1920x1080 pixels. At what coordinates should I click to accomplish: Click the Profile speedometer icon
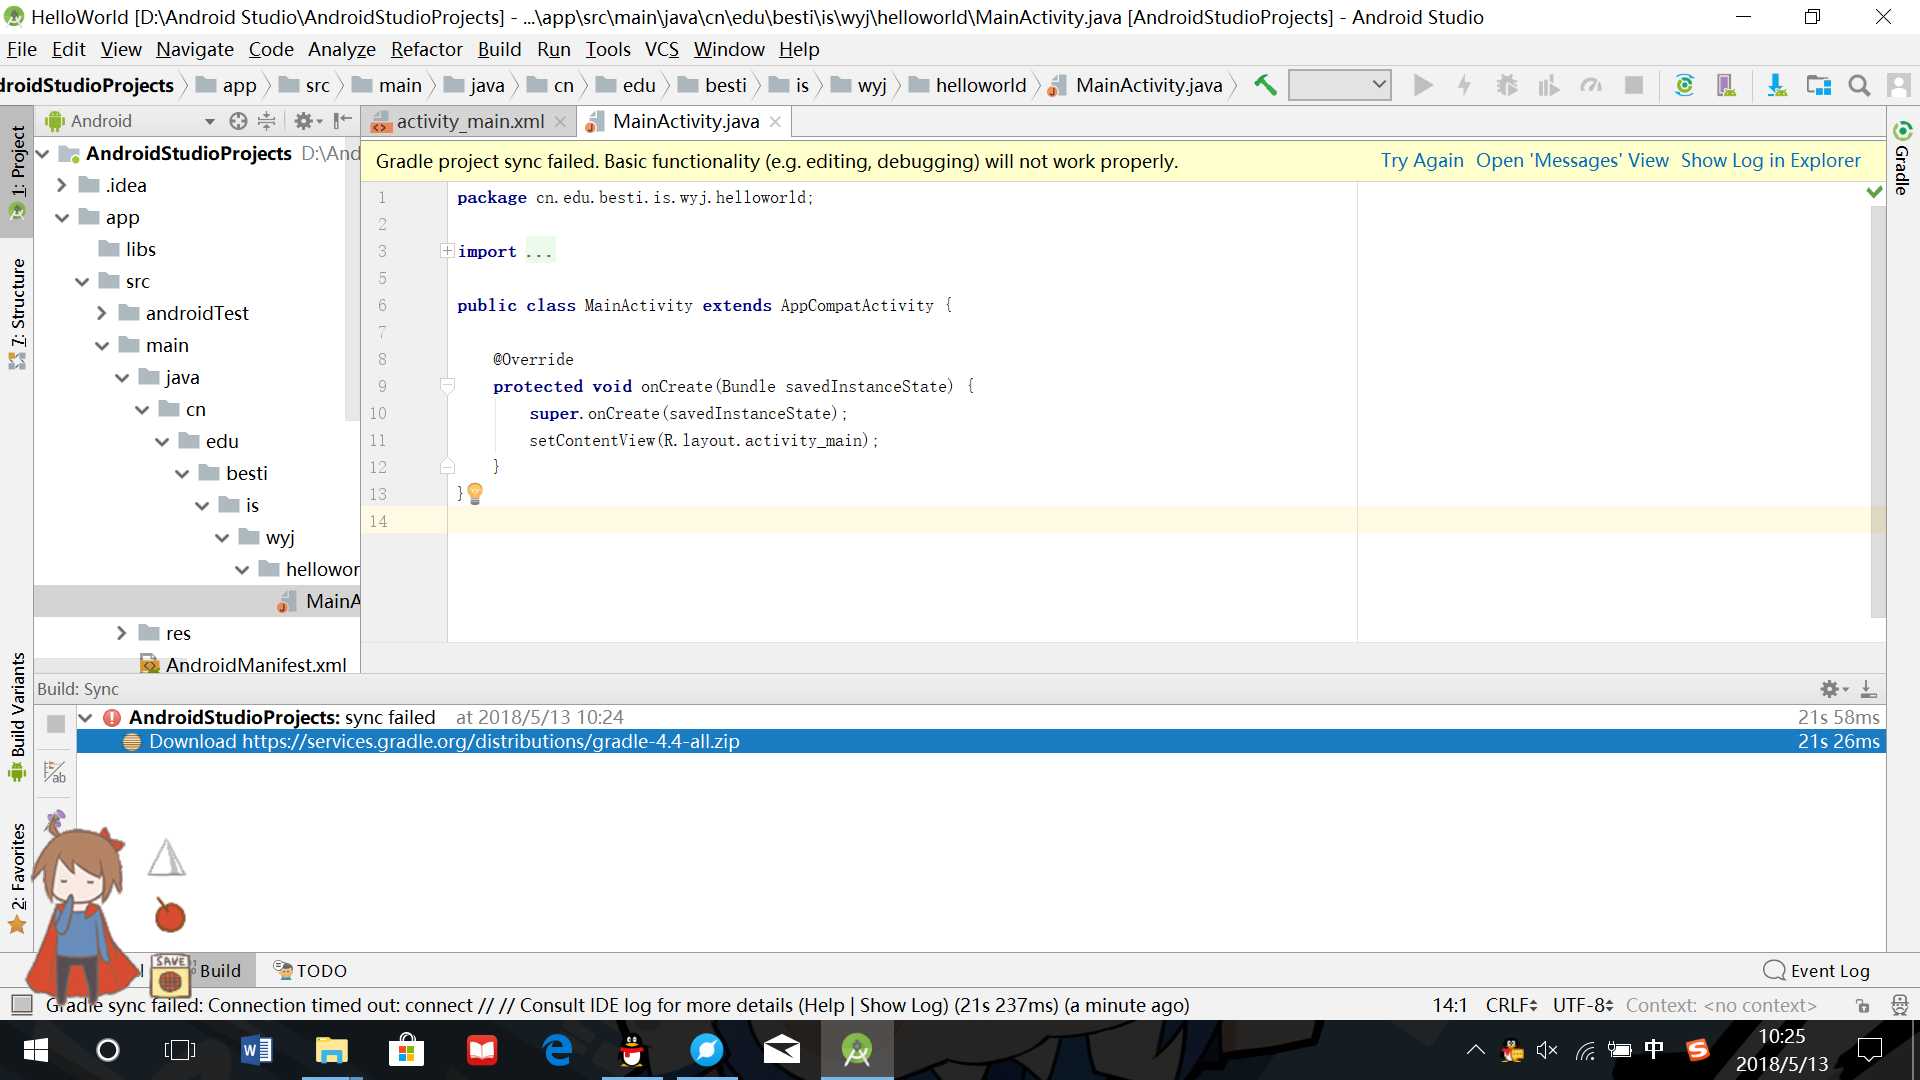tap(1591, 86)
